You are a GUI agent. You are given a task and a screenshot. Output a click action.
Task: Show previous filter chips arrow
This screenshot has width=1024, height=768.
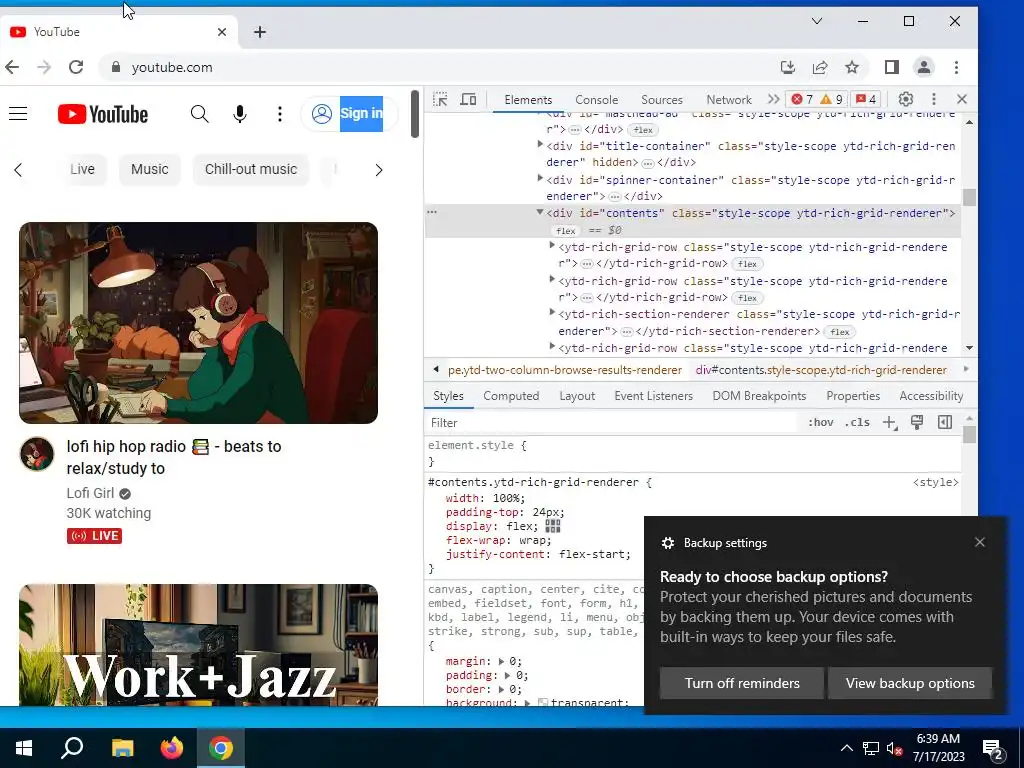(18, 170)
